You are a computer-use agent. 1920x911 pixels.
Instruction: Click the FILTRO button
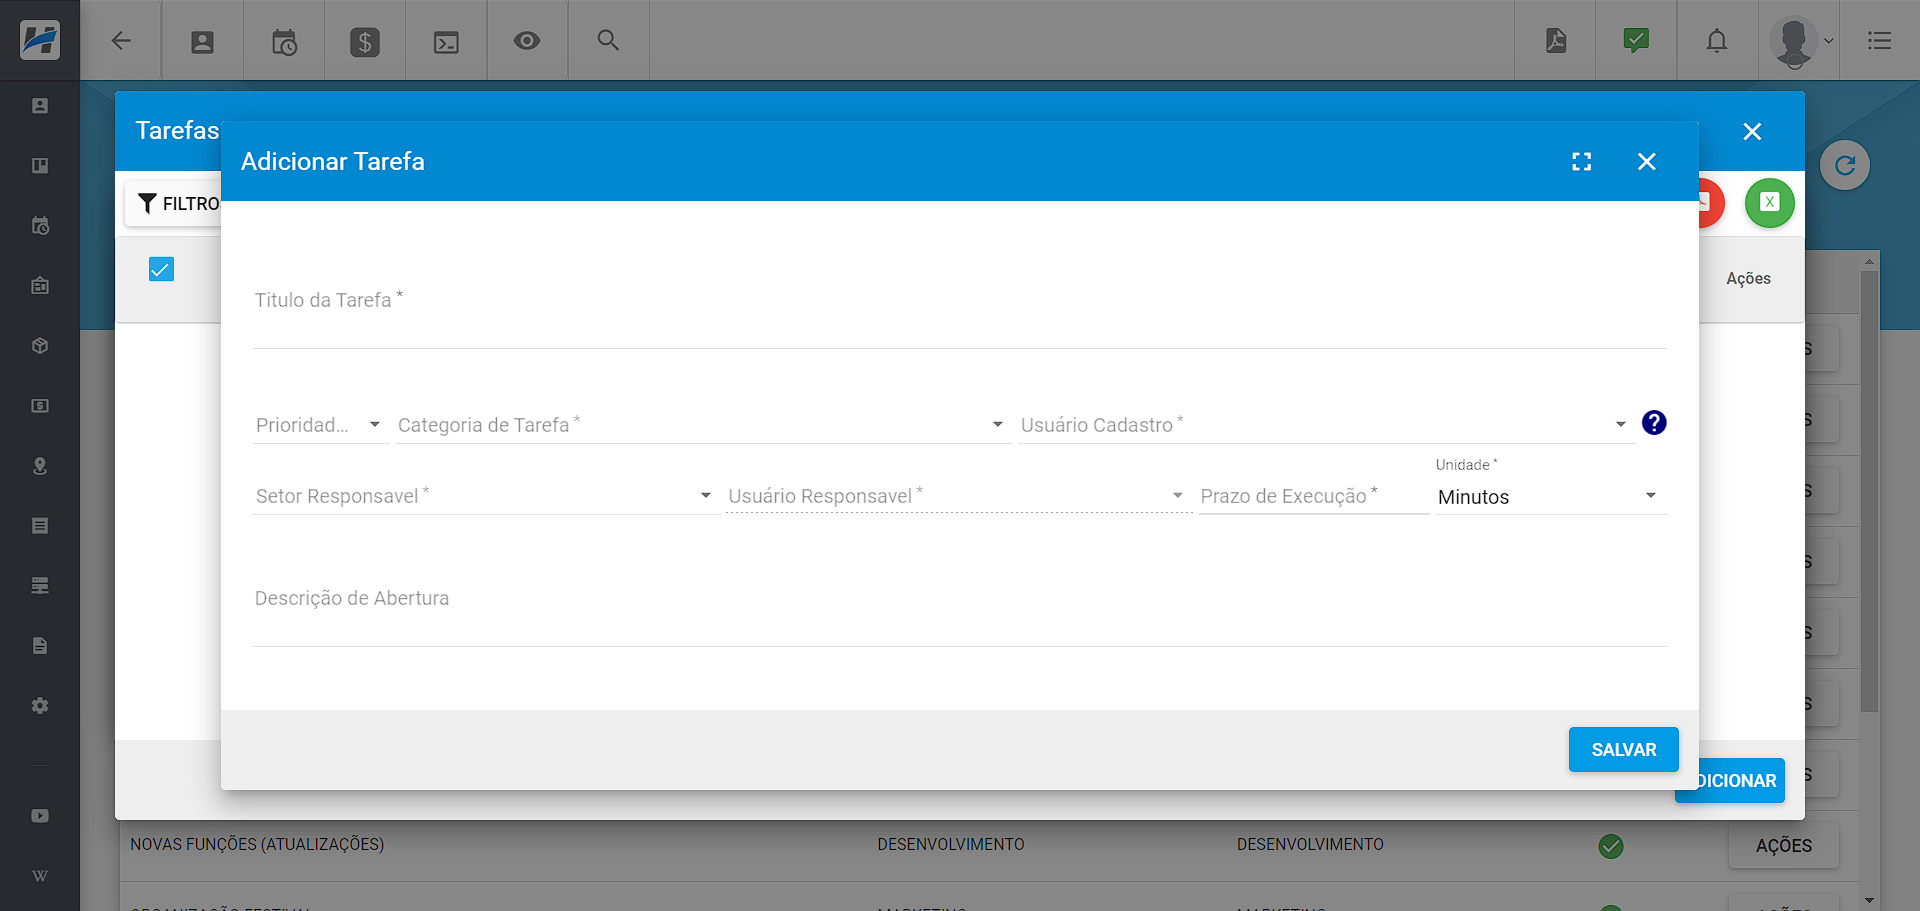point(176,204)
